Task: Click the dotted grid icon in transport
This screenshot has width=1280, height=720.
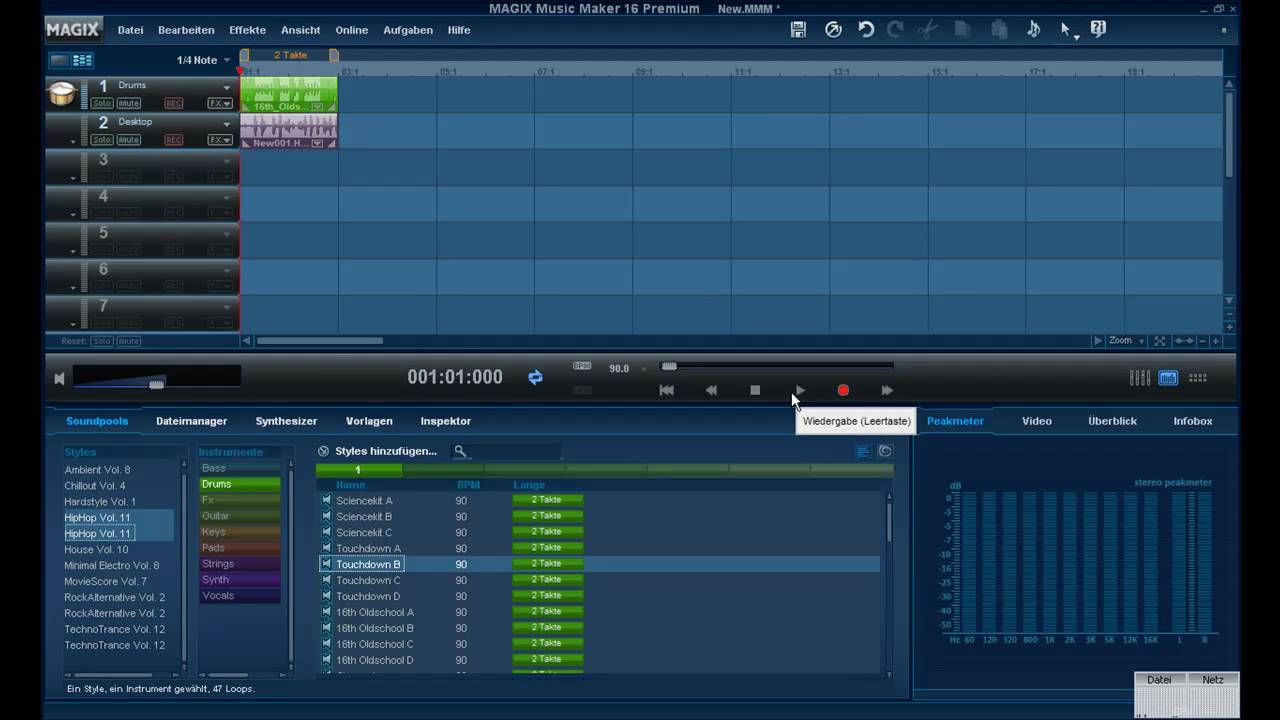Action: (x=1197, y=378)
